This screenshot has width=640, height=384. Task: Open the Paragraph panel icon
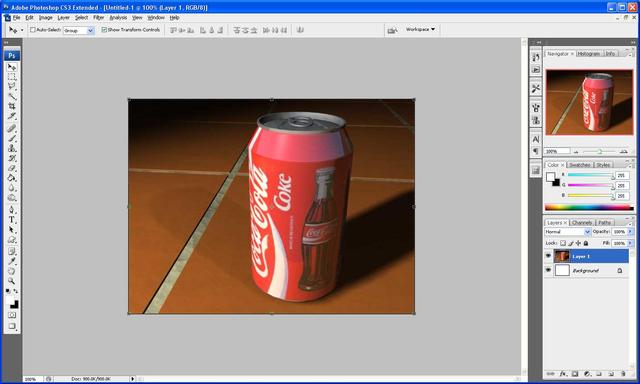point(536,151)
